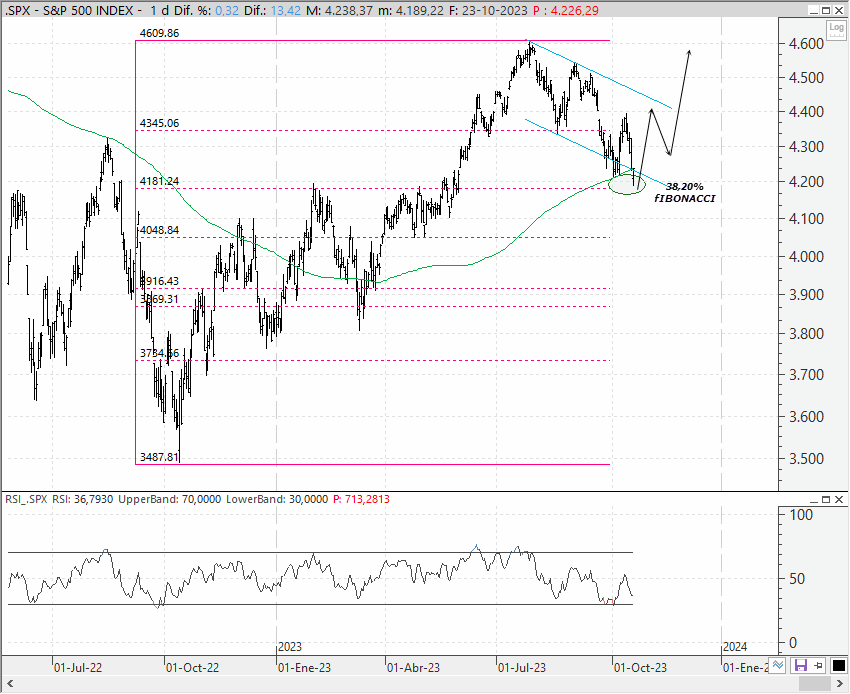This screenshot has width=850, height=694.
Task: Click the 01-Abr-23 date axis label
Action: pos(414,667)
